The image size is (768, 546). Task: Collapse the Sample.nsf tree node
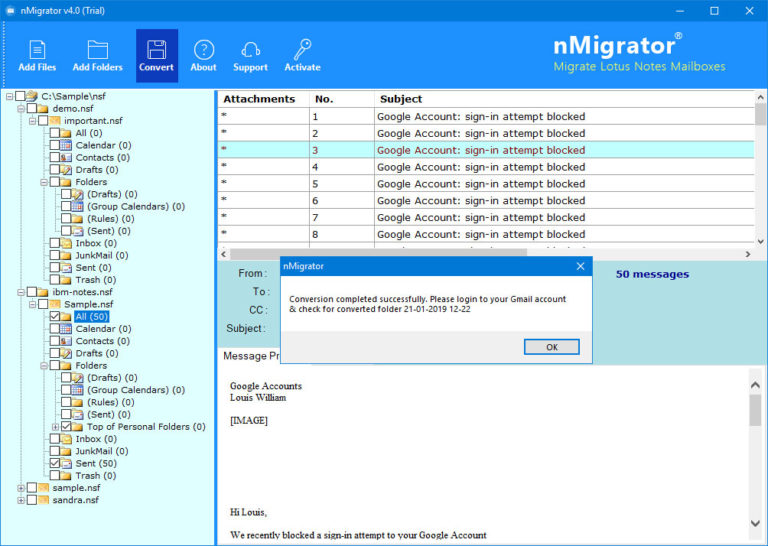coord(32,305)
